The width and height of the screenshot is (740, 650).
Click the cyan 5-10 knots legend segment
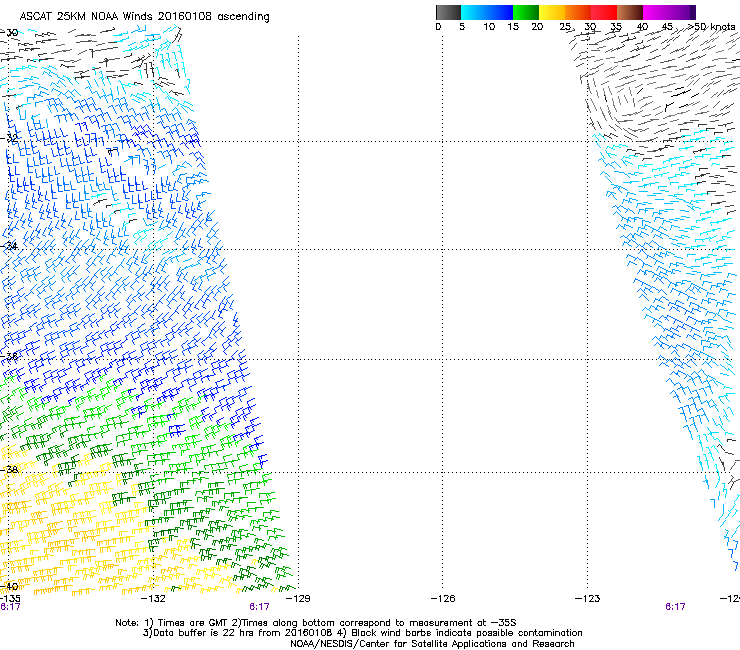pos(474,12)
